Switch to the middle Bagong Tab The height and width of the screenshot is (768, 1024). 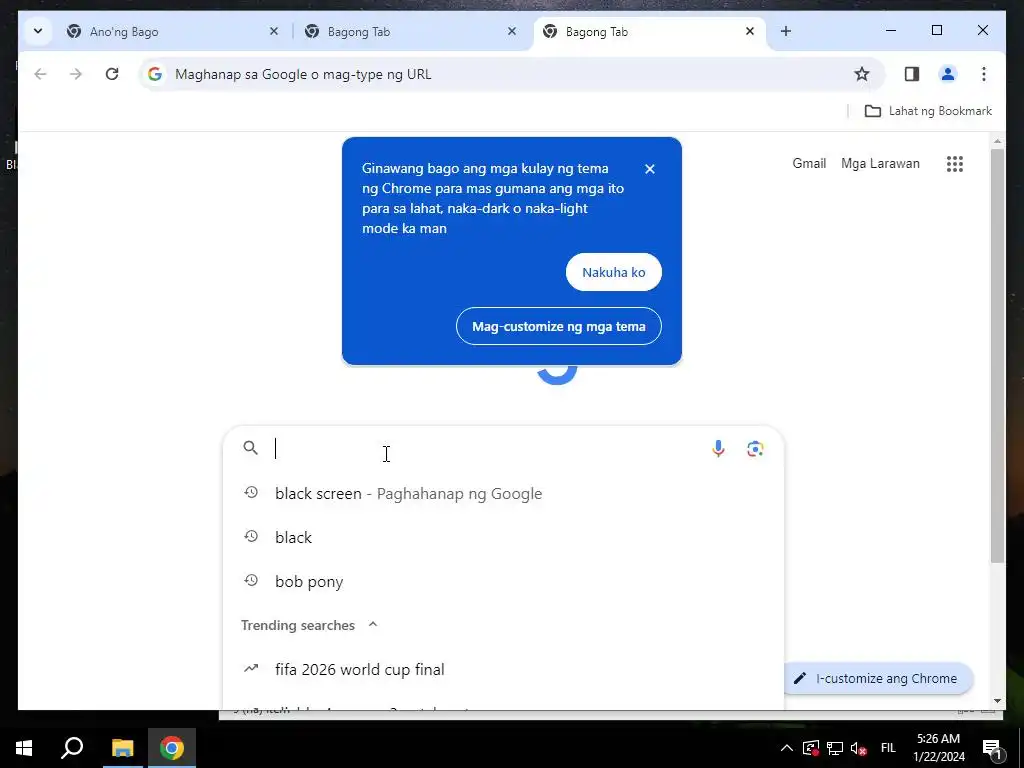pyautogui.click(x=411, y=31)
